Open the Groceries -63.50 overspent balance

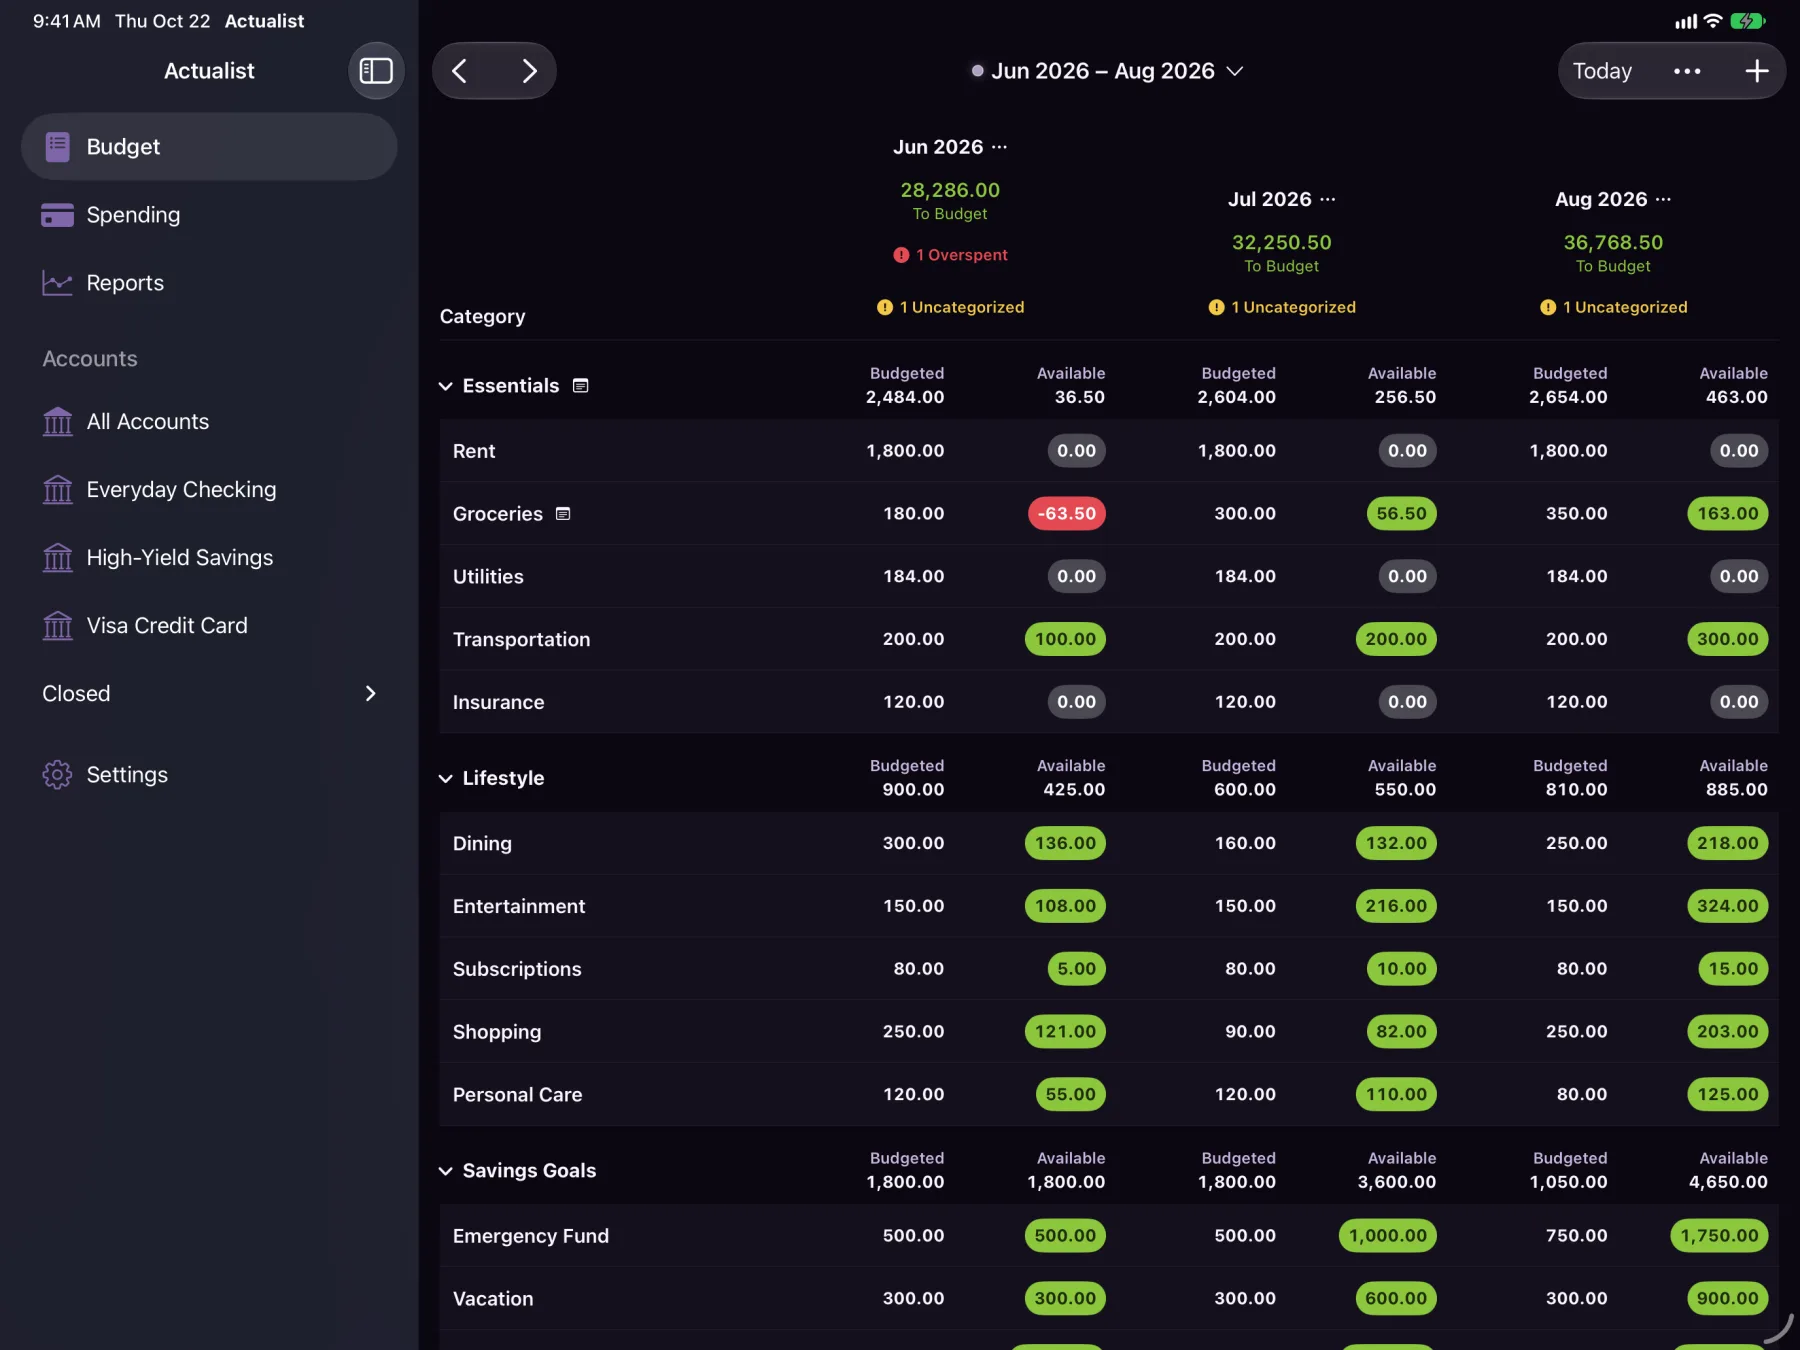1067,514
